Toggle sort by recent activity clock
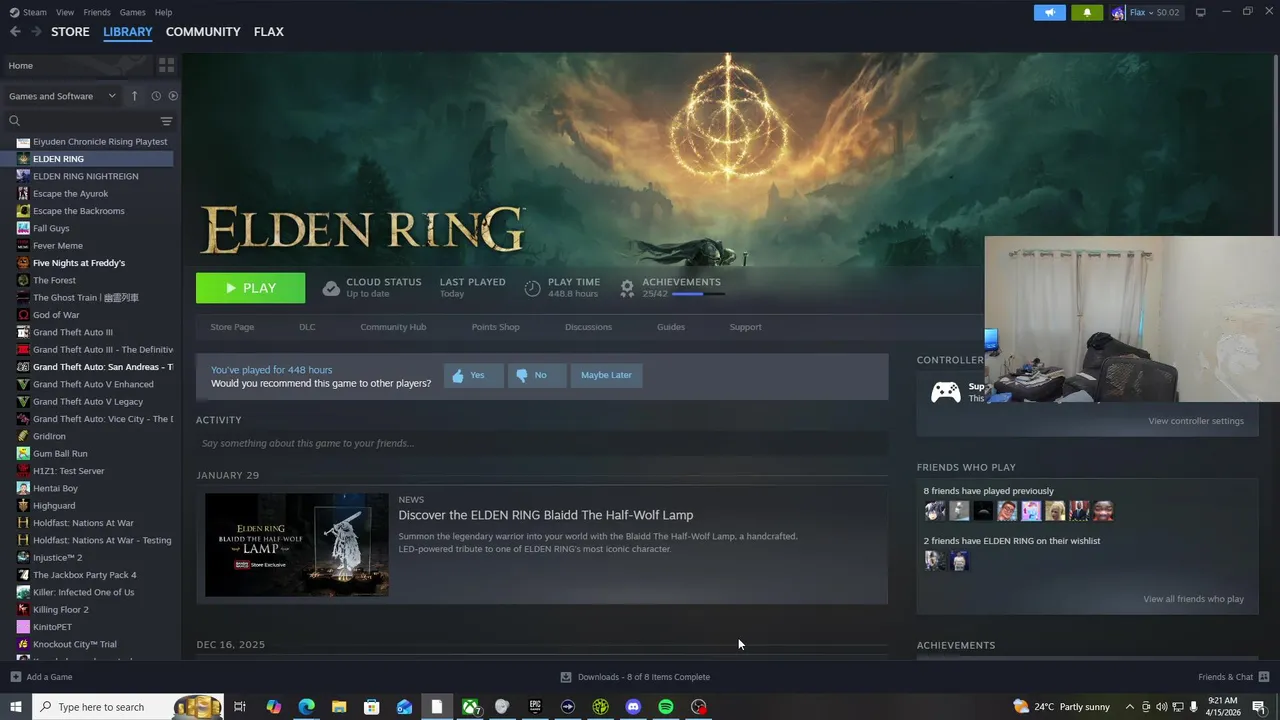This screenshot has width=1280, height=720. 156,96
